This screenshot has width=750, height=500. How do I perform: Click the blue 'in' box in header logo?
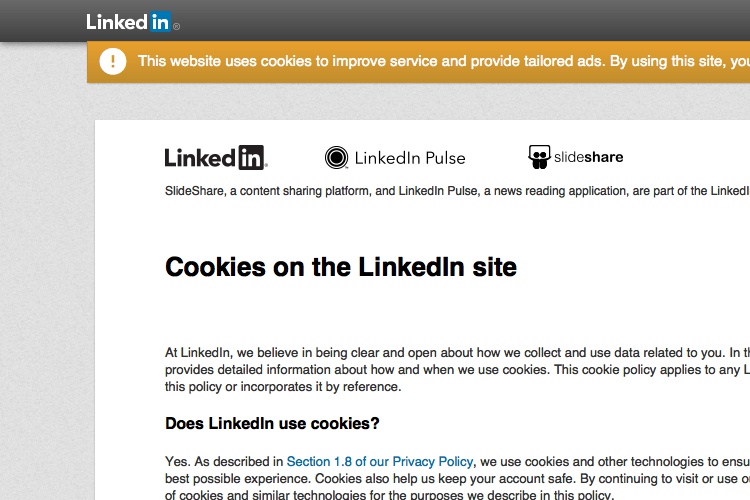click(160, 22)
